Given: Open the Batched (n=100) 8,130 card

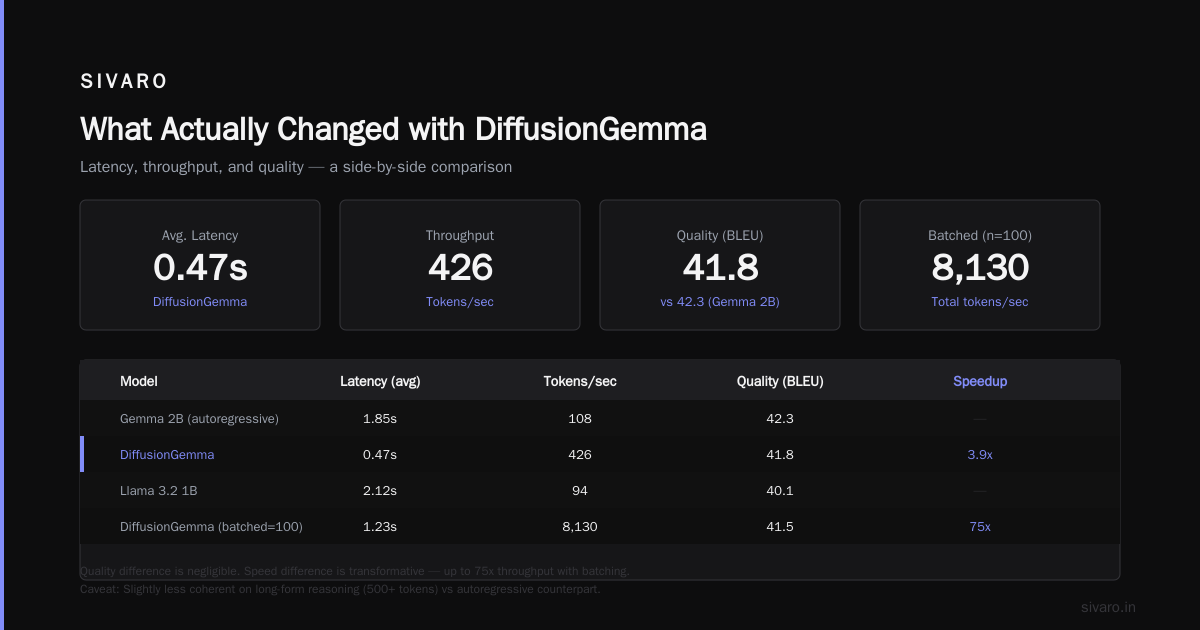Looking at the screenshot, I should pyautogui.click(x=980, y=265).
